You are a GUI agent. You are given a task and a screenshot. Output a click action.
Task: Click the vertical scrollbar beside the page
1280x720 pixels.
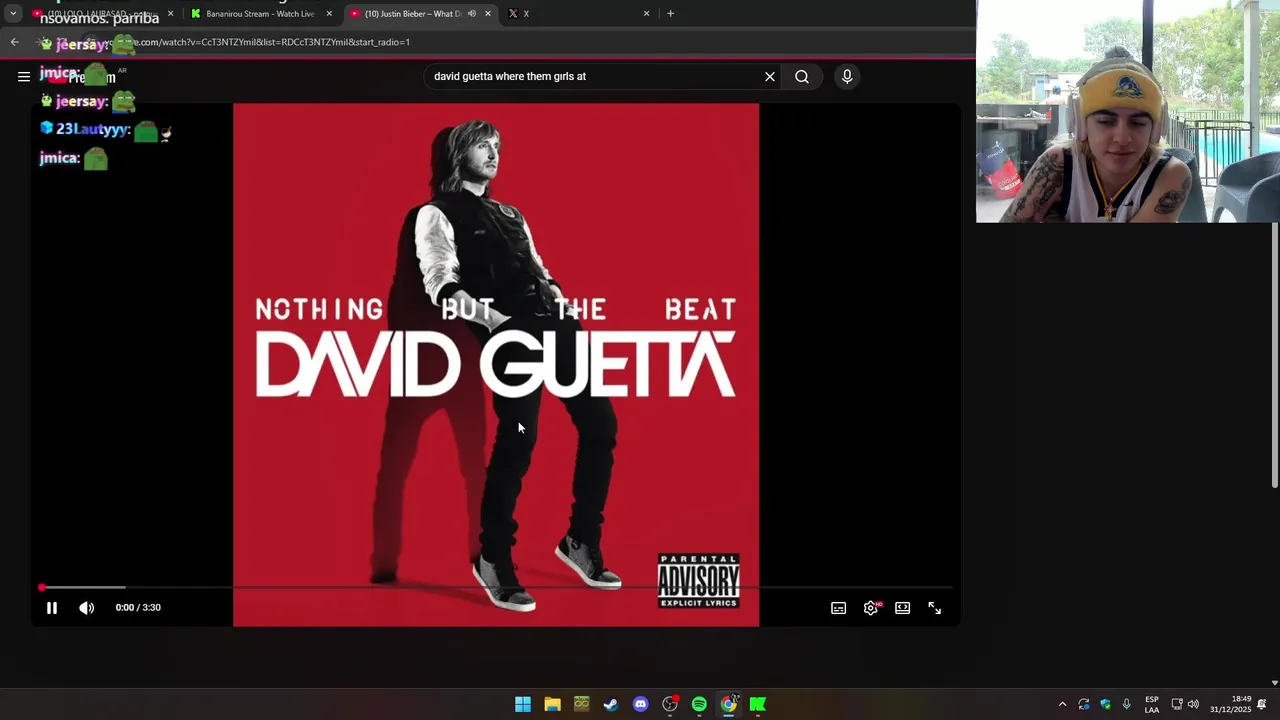pyautogui.click(x=1275, y=355)
